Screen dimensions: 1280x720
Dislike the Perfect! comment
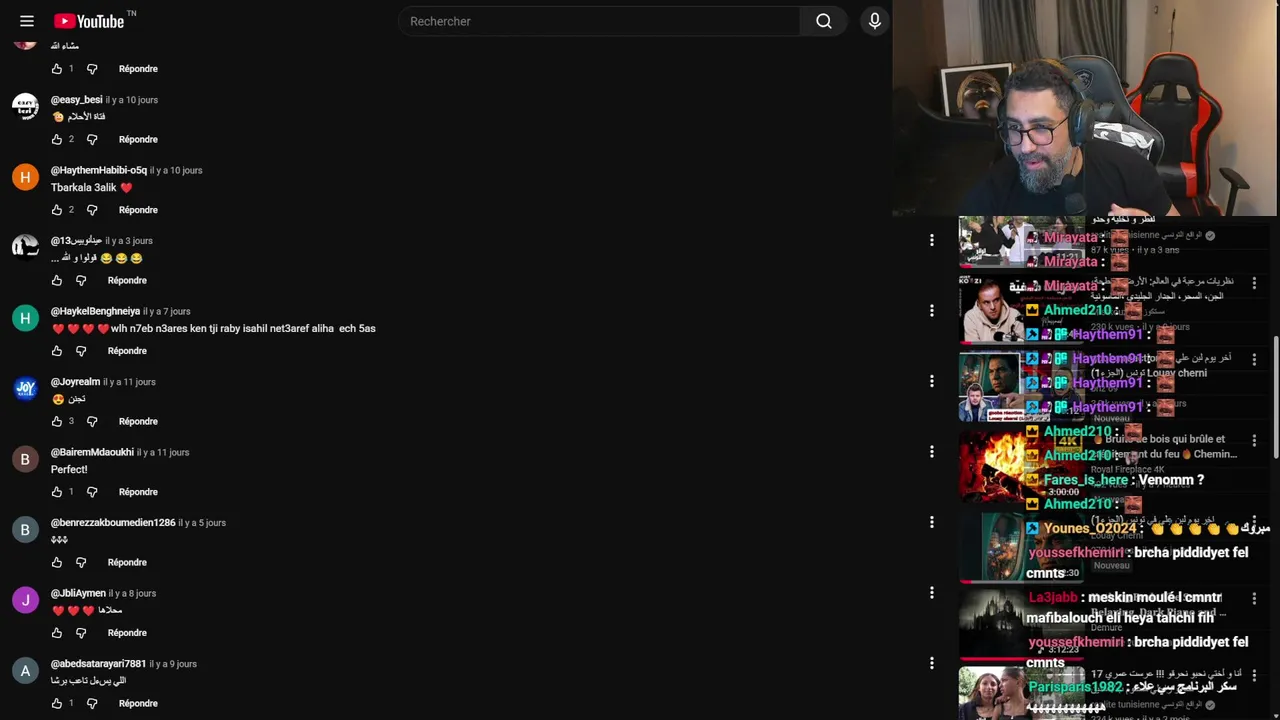pyautogui.click(x=92, y=492)
